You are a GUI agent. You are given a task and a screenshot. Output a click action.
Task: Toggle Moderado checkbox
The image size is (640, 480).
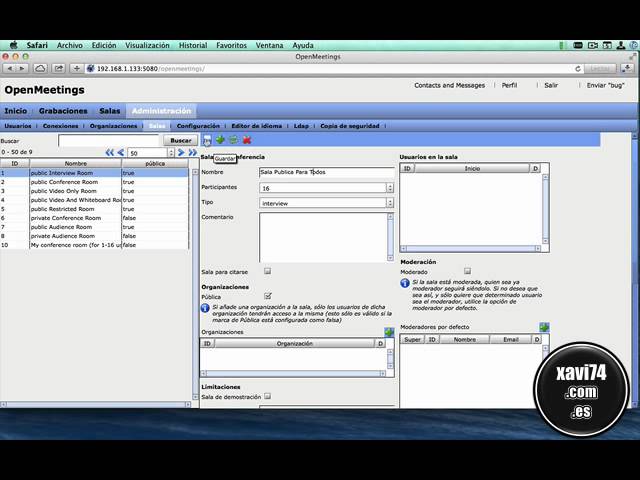(x=467, y=271)
